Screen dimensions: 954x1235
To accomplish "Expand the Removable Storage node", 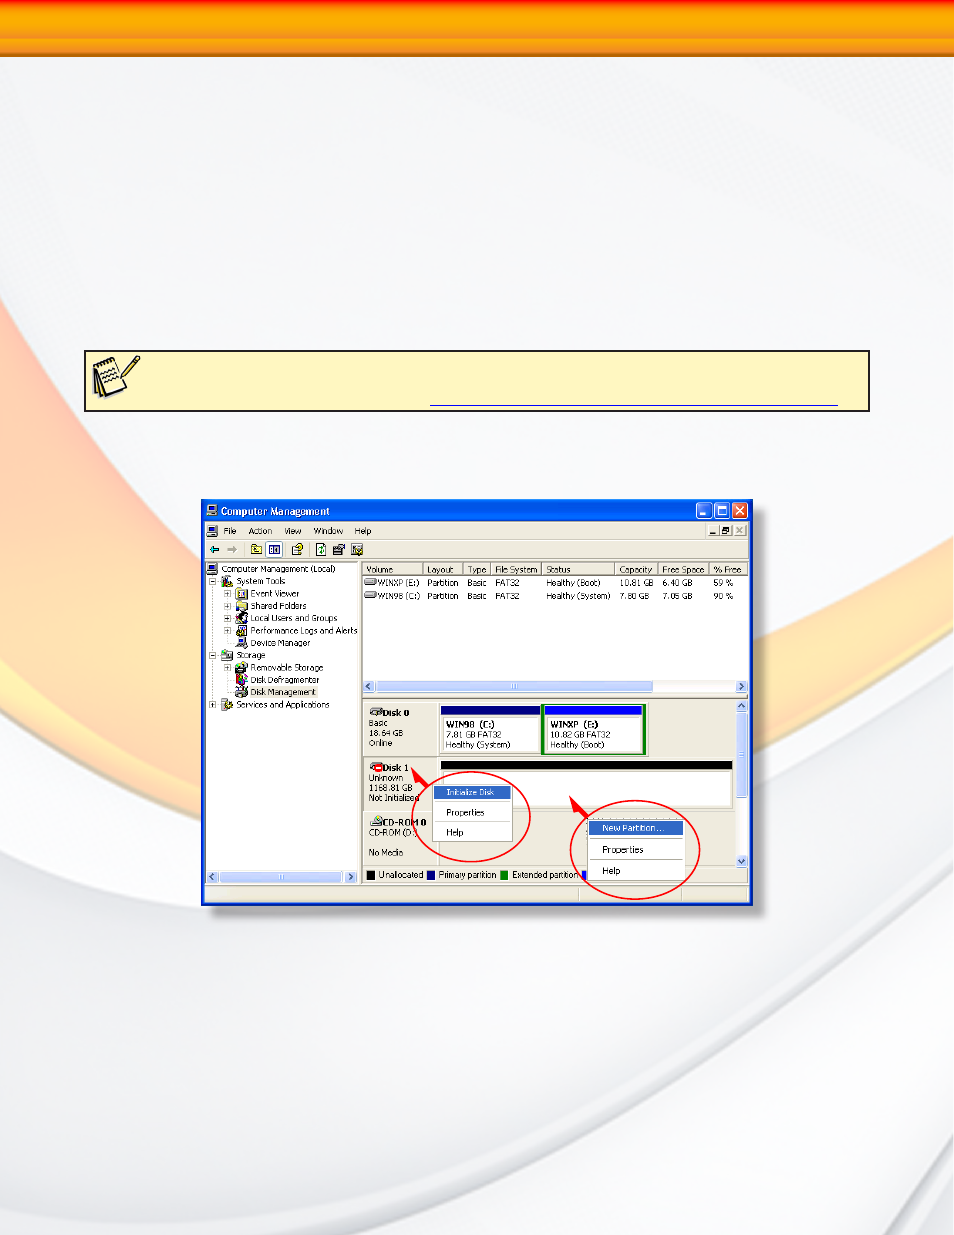I will click(227, 668).
